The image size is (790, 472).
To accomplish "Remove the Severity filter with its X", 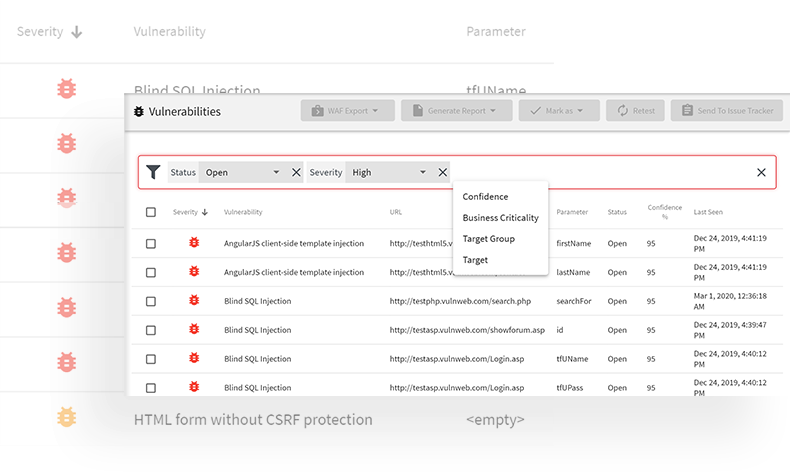I will pyautogui.click(x=443, y=172).
